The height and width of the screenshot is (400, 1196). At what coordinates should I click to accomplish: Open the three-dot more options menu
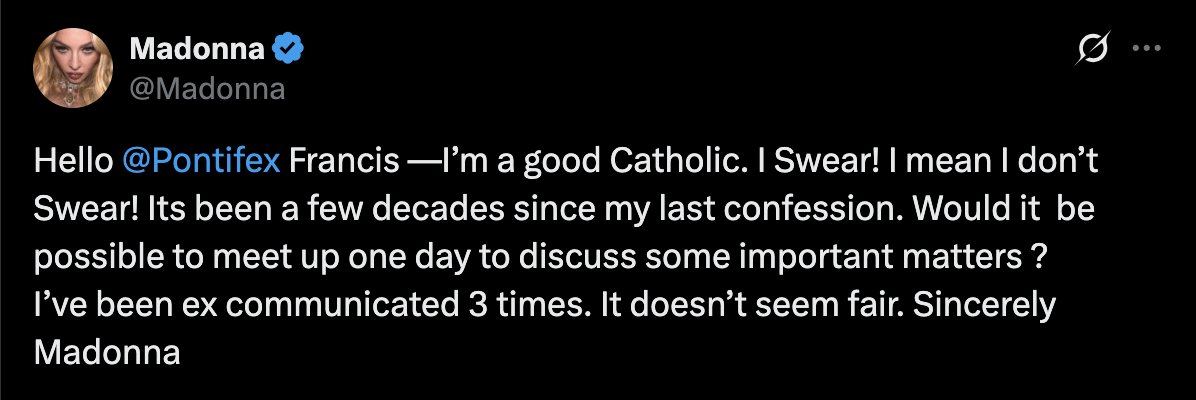coord(1146,48)
